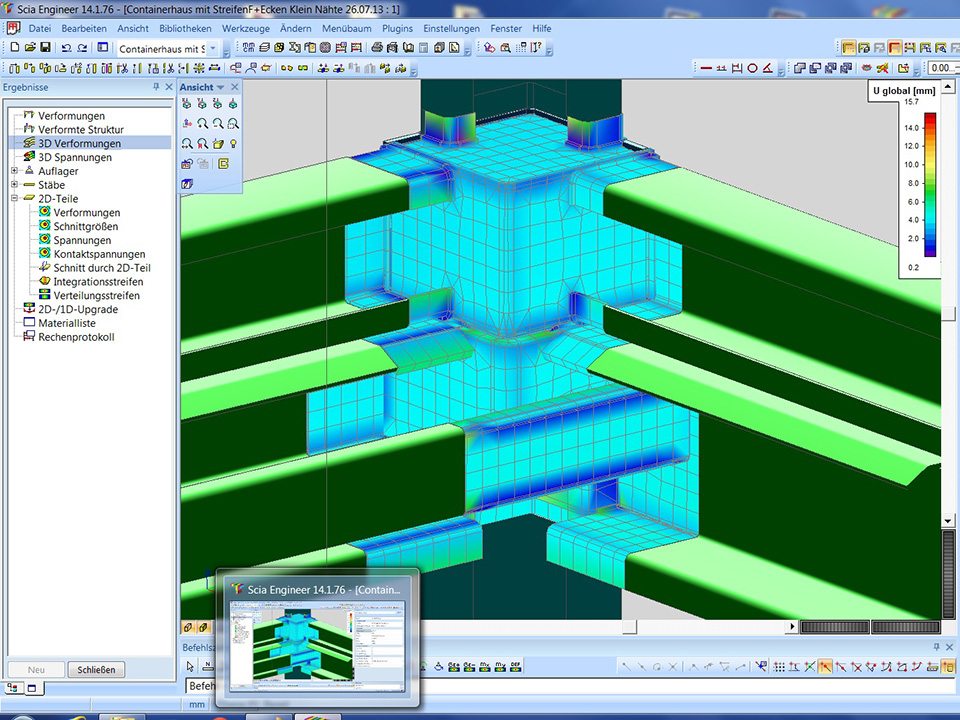The image size is (960, 720).
Task: Click the Scia Engineer taskbar preview thumbnail
Action: click(x=318, y=645)
